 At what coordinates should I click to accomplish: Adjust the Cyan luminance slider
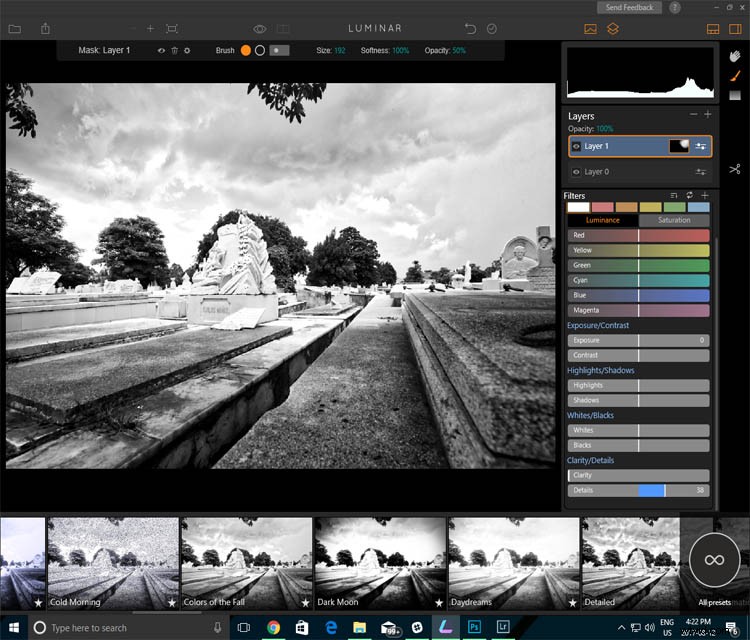coord(639,280)
